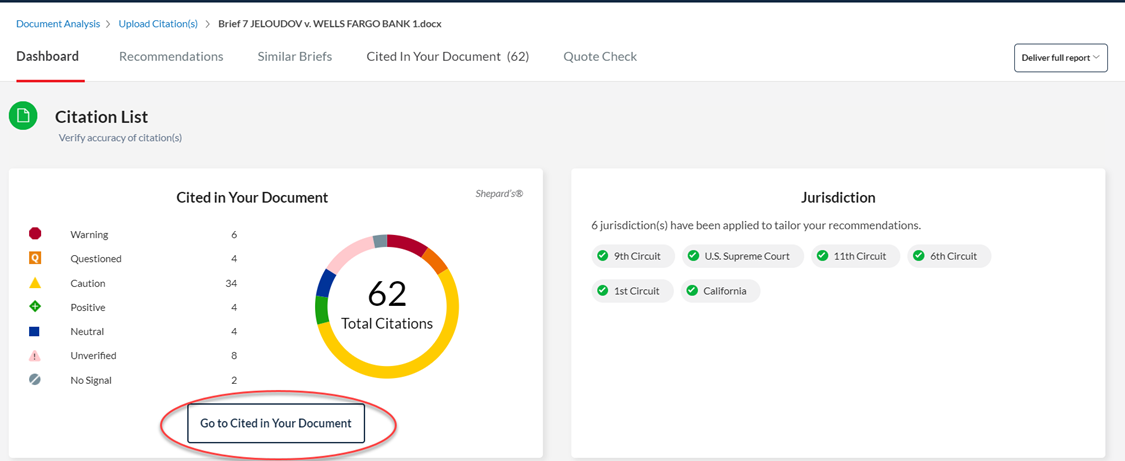
Task: Toggle the 9th Circuit jurisdiction chip
Action: point(634,256)
